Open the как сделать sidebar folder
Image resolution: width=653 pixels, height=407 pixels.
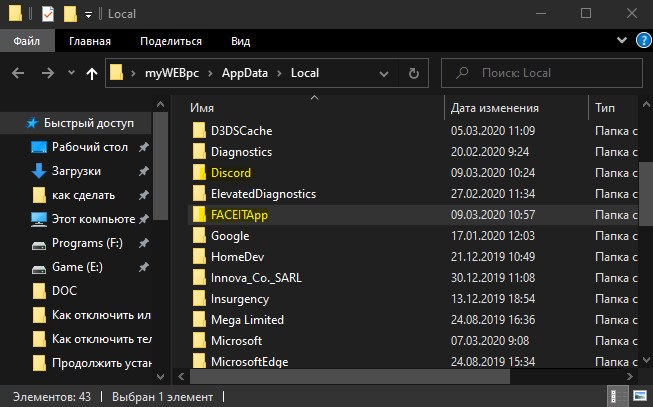(83, 195)
